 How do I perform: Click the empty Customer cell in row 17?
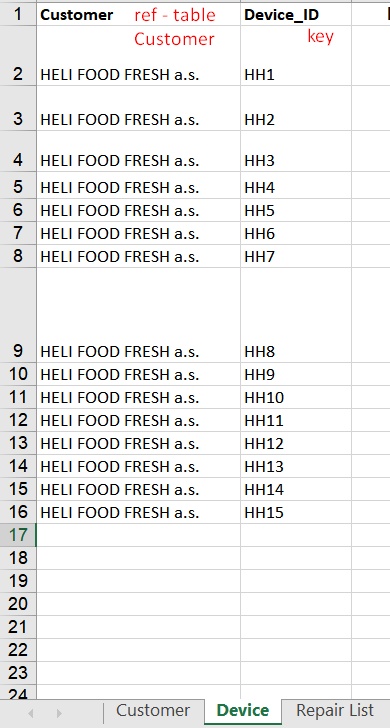138,535
